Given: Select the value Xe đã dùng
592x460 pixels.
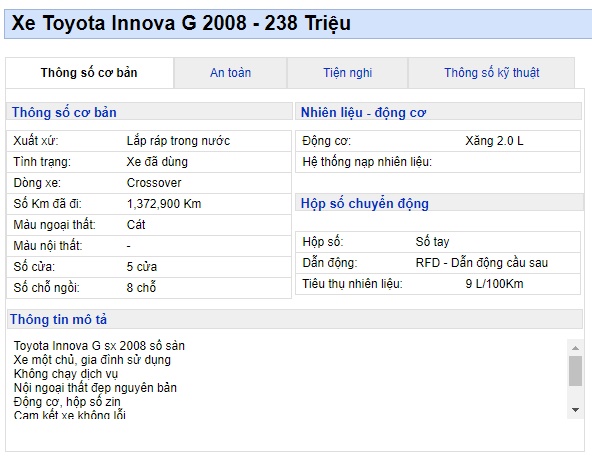Looking at the screenshot, I should [157, 162].
